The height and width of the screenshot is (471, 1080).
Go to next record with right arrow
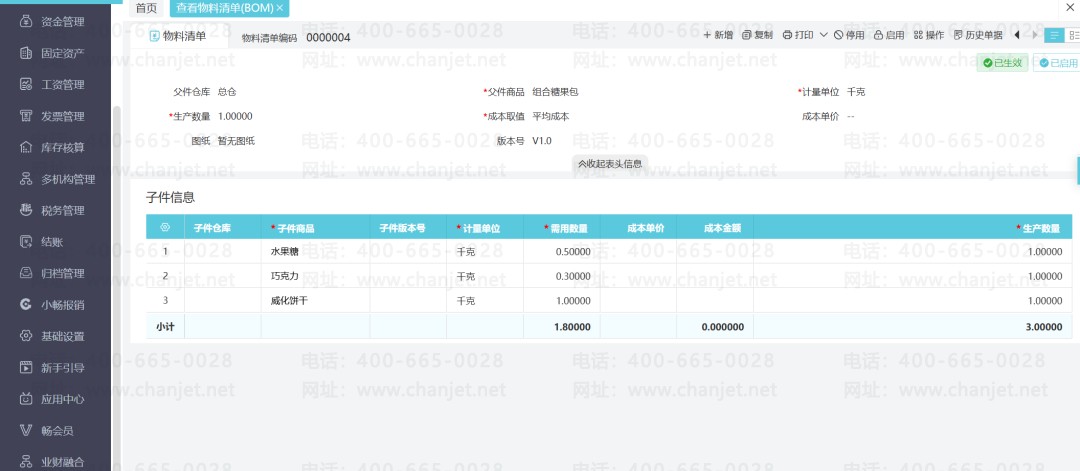(1035, 35)
